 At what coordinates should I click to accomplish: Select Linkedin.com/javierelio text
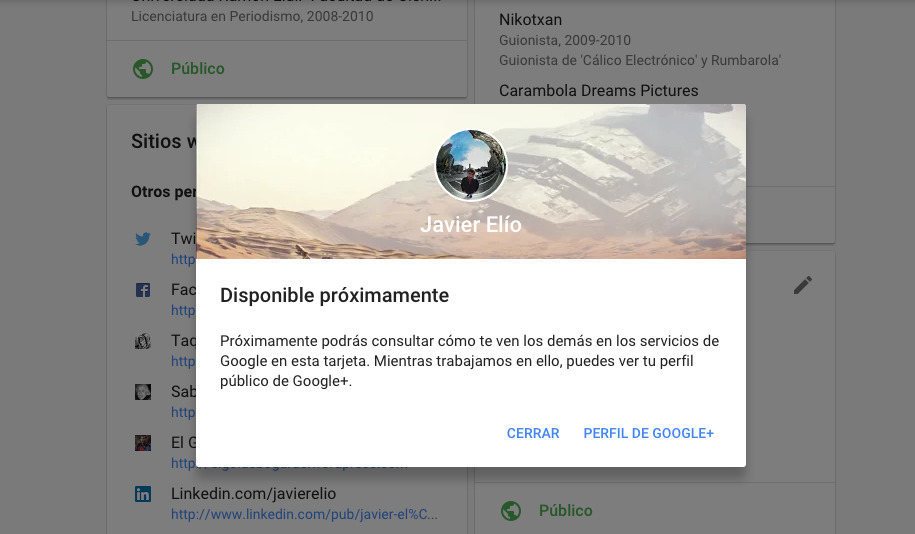[253, 494]
